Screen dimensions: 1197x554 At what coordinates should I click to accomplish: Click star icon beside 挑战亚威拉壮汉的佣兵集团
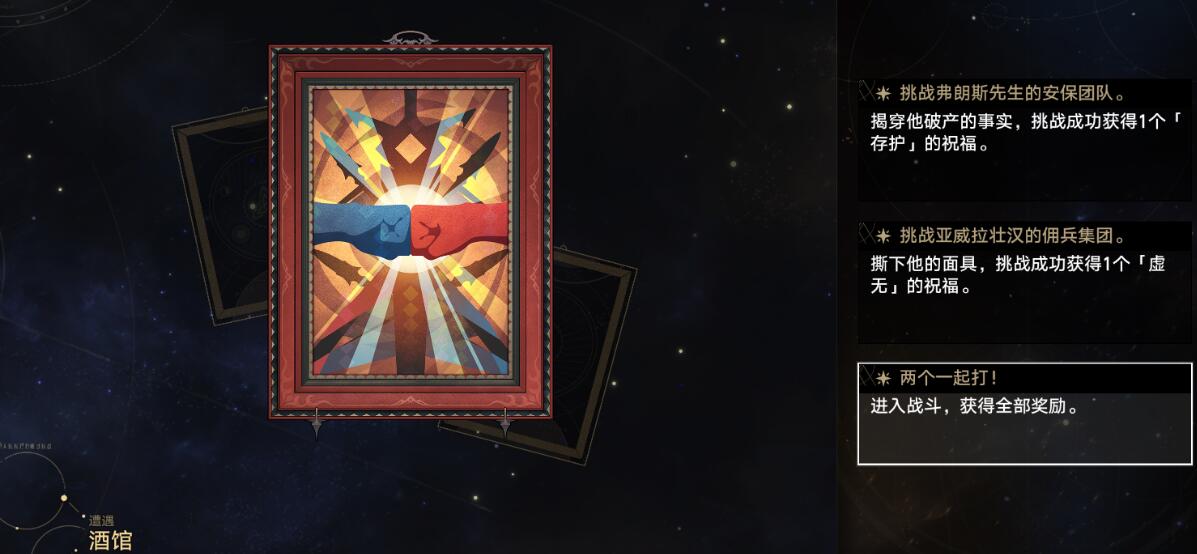[x=882, y=236]
